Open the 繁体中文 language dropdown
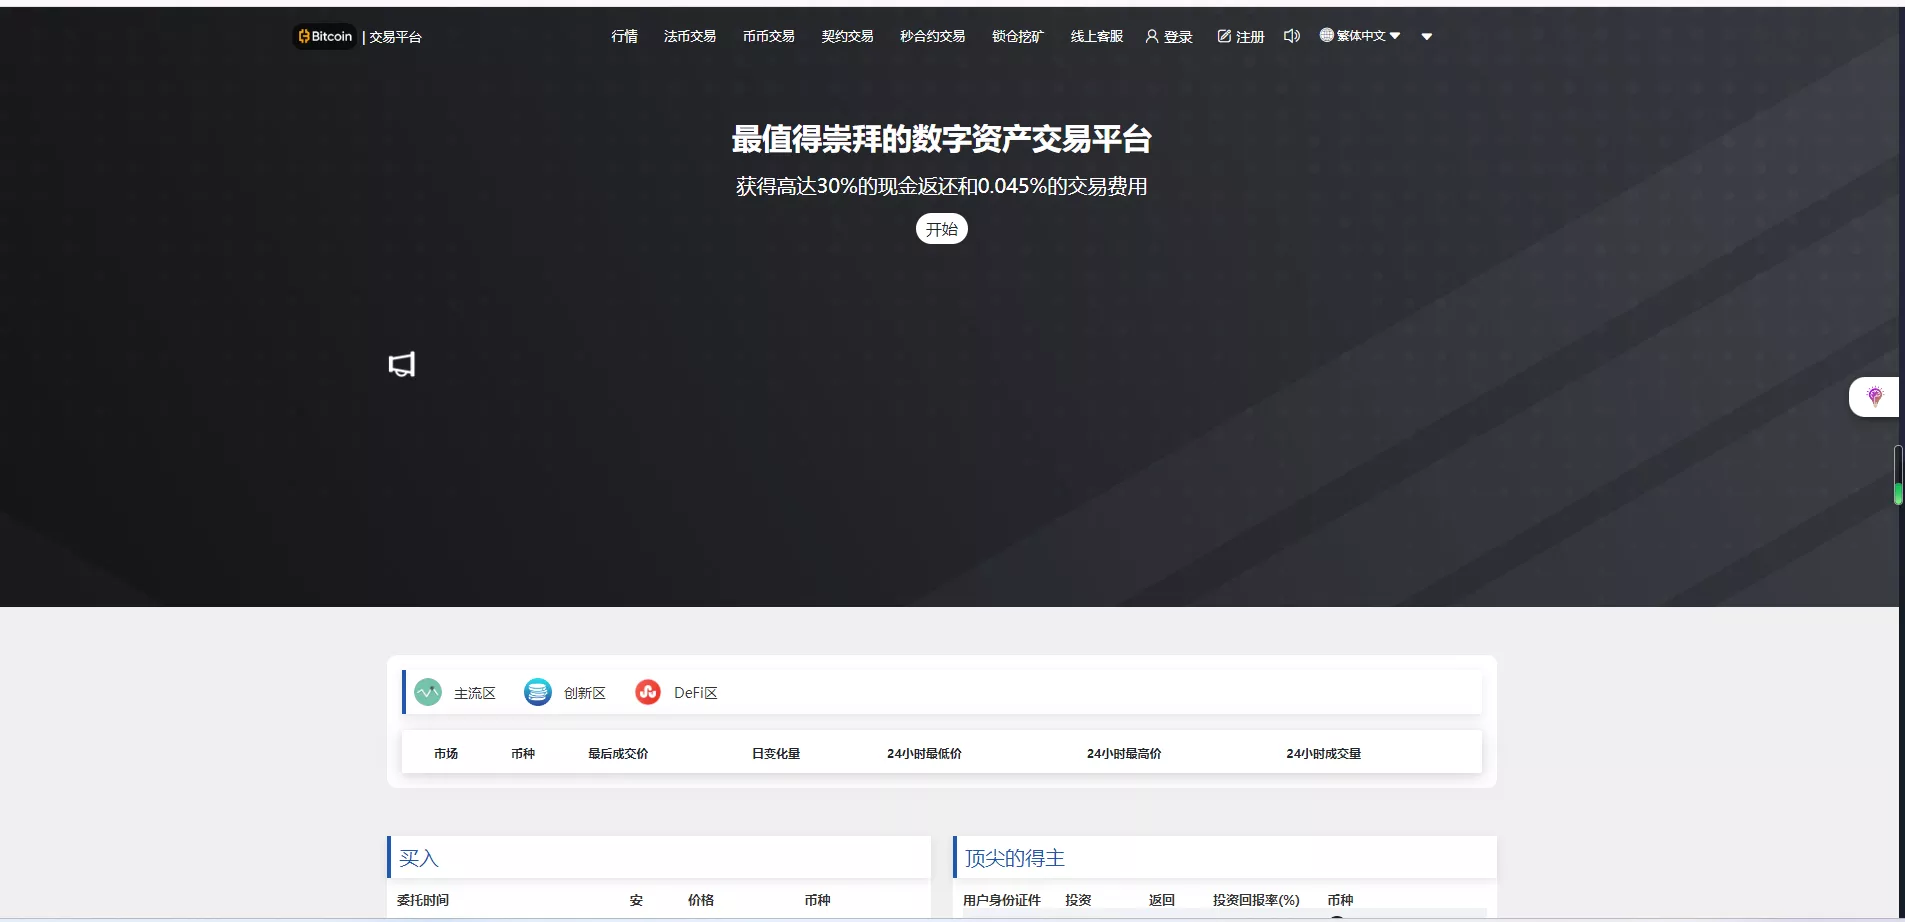The width and height of the screenshot is (1905, 922). (x=1360, y=36)
